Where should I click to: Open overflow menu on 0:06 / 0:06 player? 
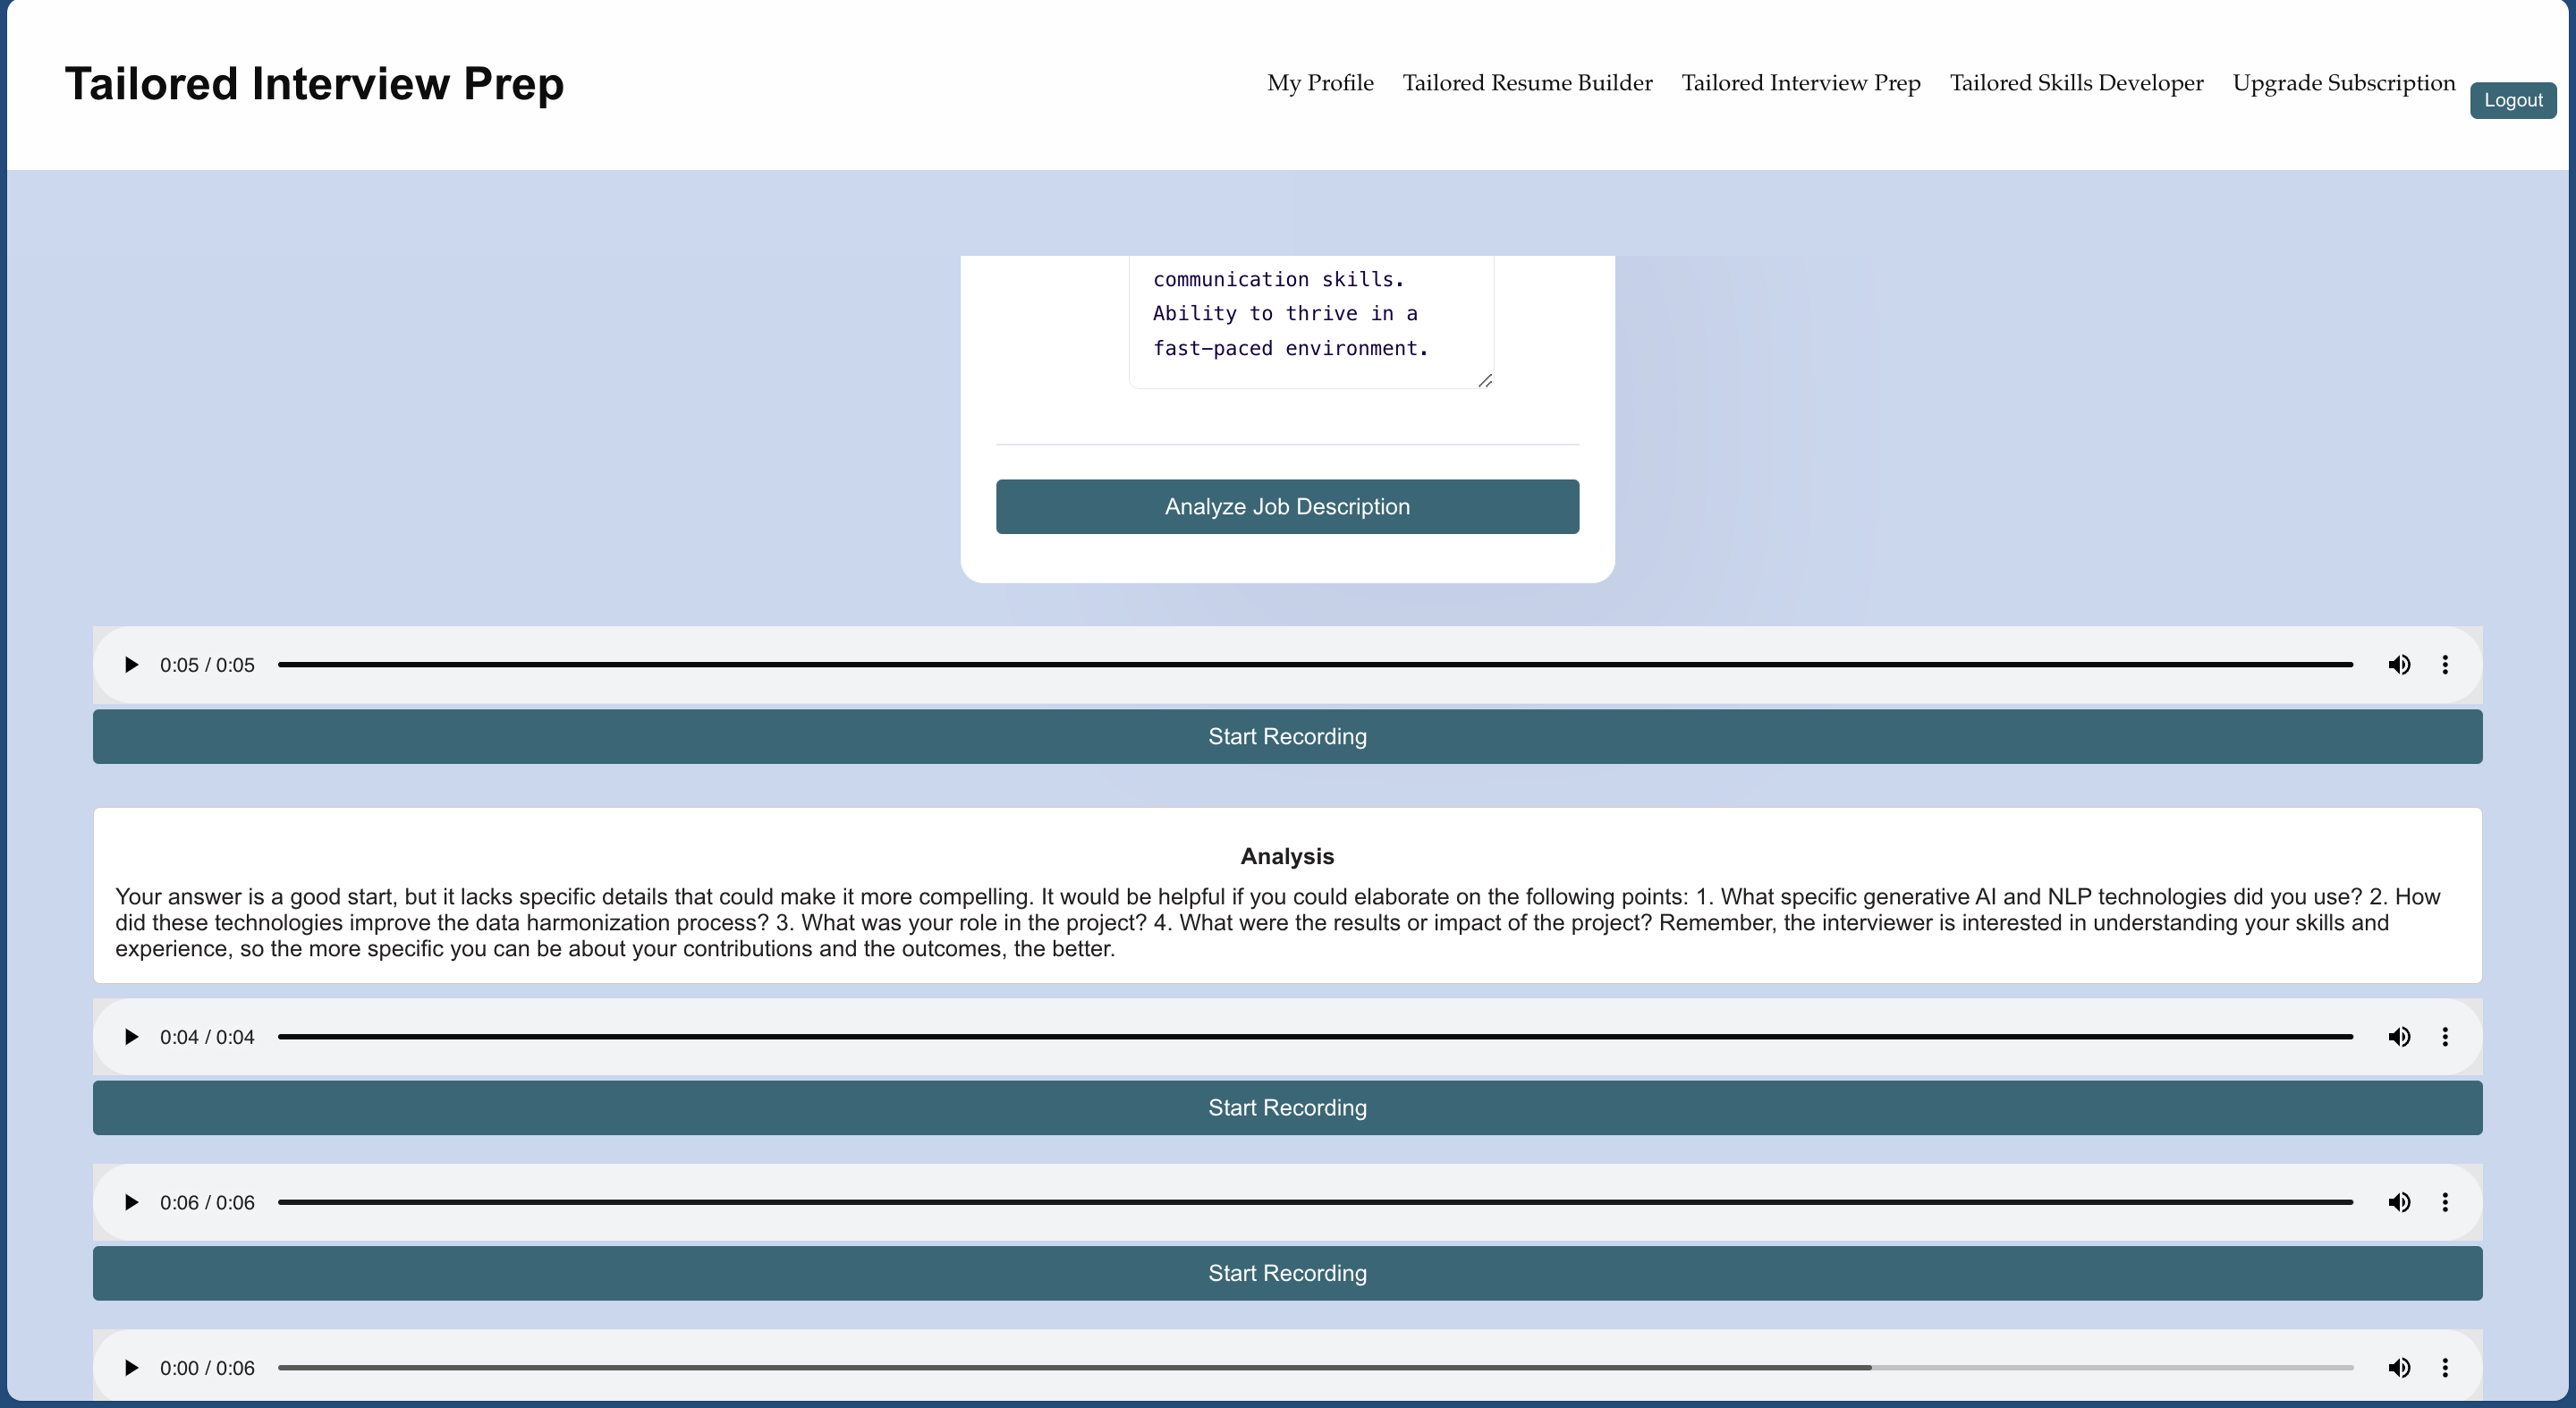click(x=2445, y=1202)
